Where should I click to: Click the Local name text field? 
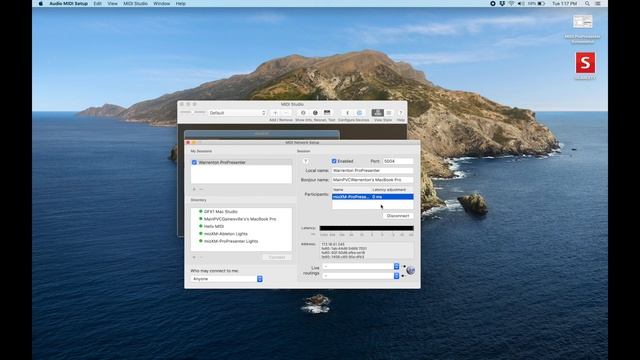tap(372, 171)
